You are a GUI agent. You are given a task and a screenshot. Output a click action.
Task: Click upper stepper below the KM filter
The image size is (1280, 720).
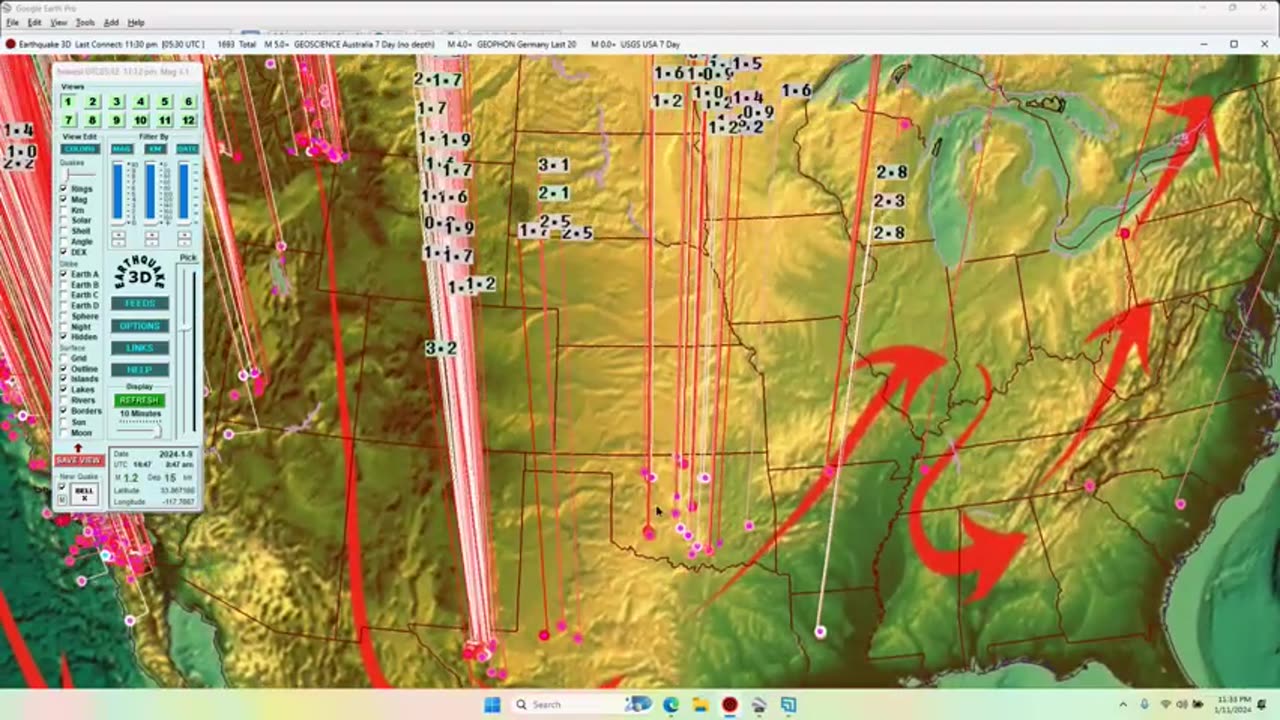click(x=152, y=234)
